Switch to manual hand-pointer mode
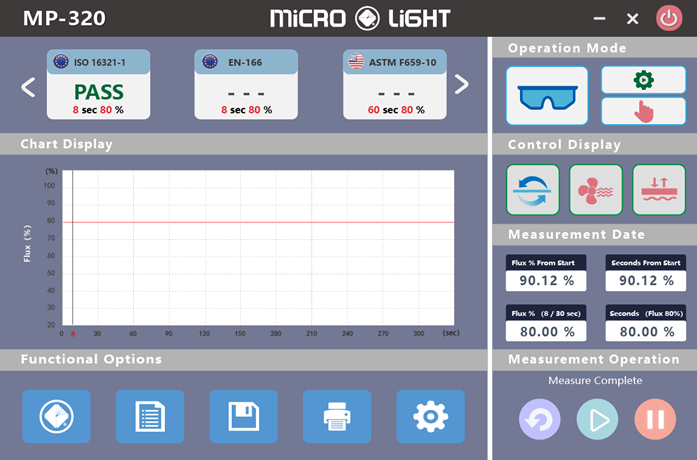 [x=643, y=111]
